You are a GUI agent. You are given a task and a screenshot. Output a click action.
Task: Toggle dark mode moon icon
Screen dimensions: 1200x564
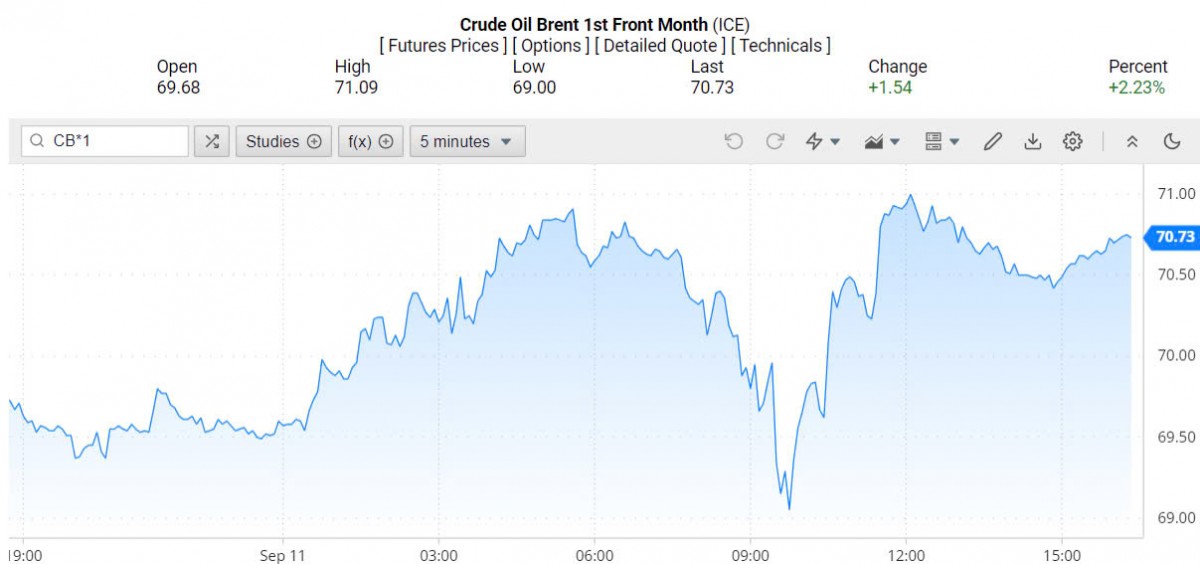point(1172,142)
